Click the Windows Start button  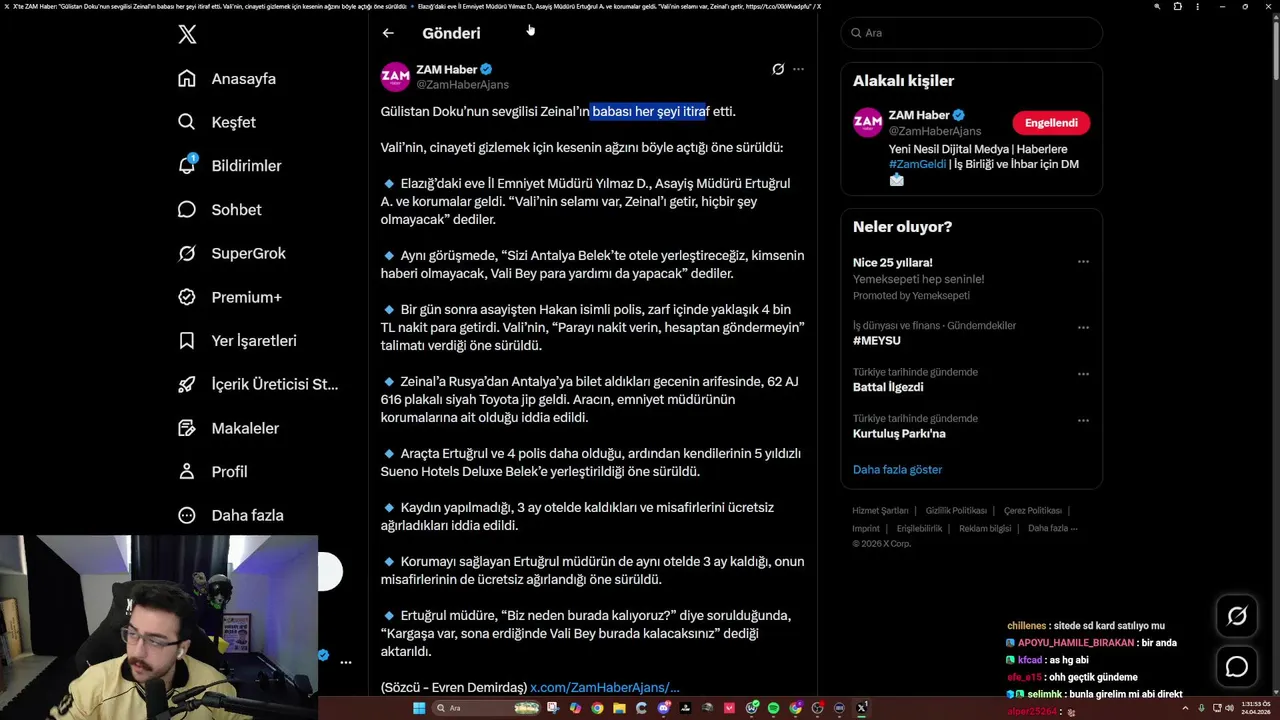point(419,708)
